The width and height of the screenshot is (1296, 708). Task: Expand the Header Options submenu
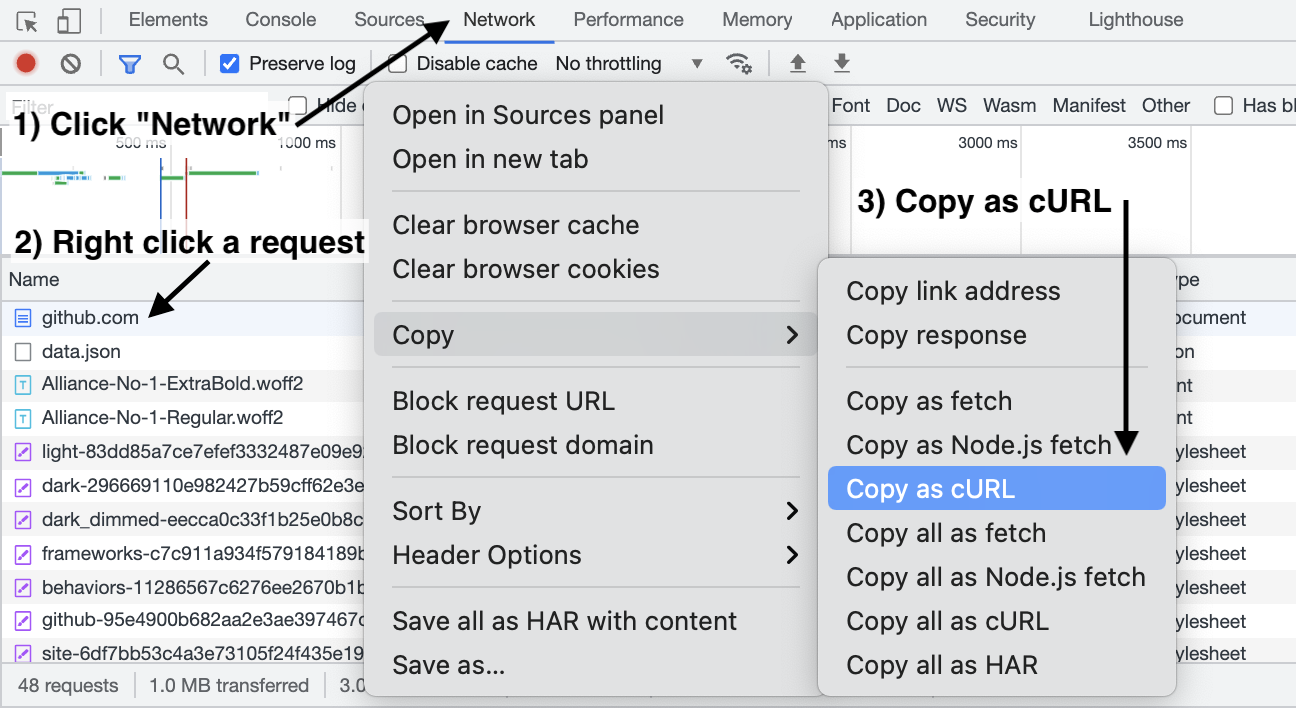point(595,555)
